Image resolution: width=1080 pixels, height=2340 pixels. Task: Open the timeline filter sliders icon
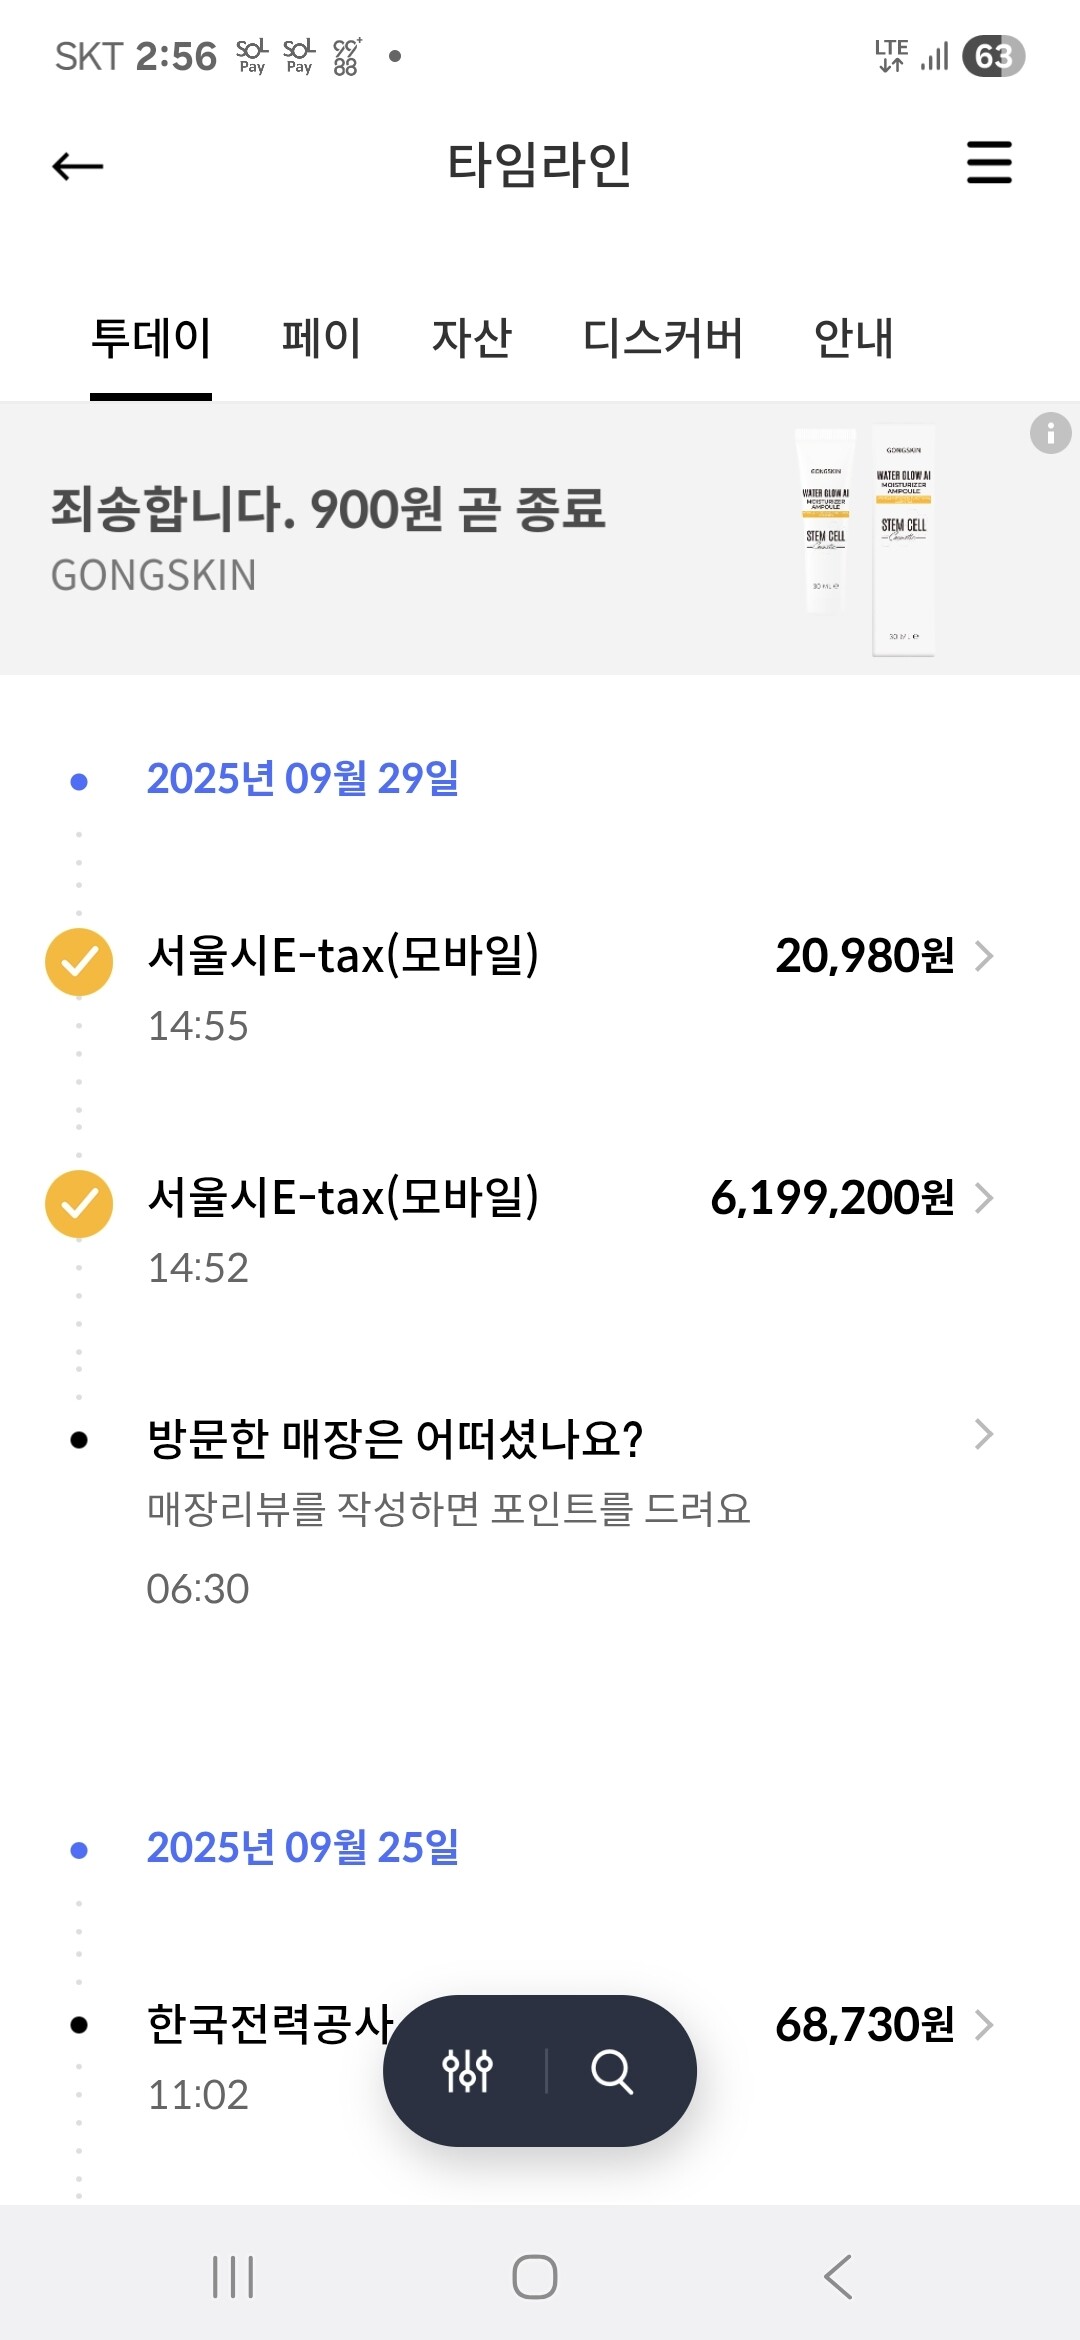[x=467, y=2070]
